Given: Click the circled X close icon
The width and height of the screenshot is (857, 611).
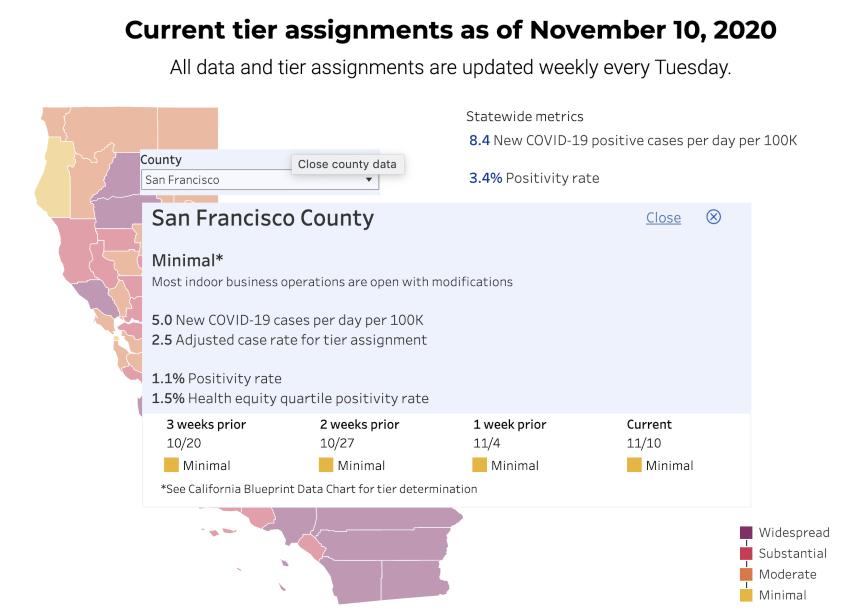Looking at the screenshot, I should (x=714, y=217).
